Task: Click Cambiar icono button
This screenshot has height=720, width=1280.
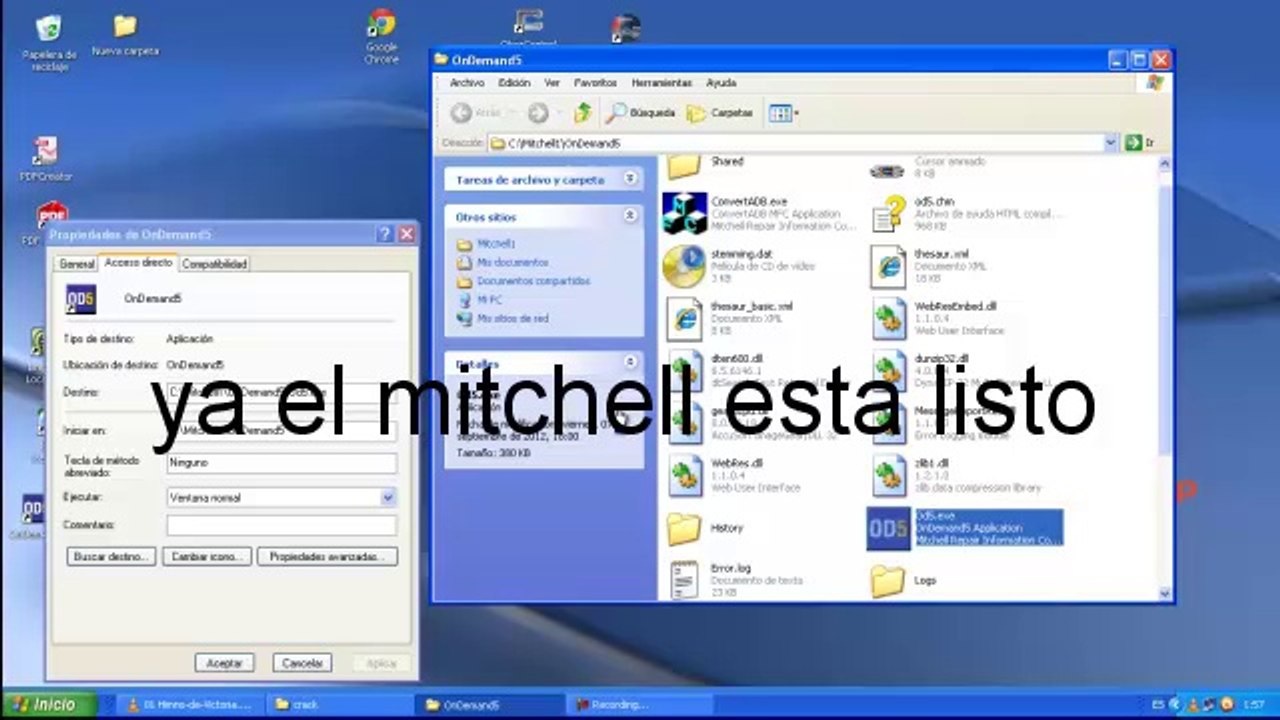Action: (x=206, y=556)
